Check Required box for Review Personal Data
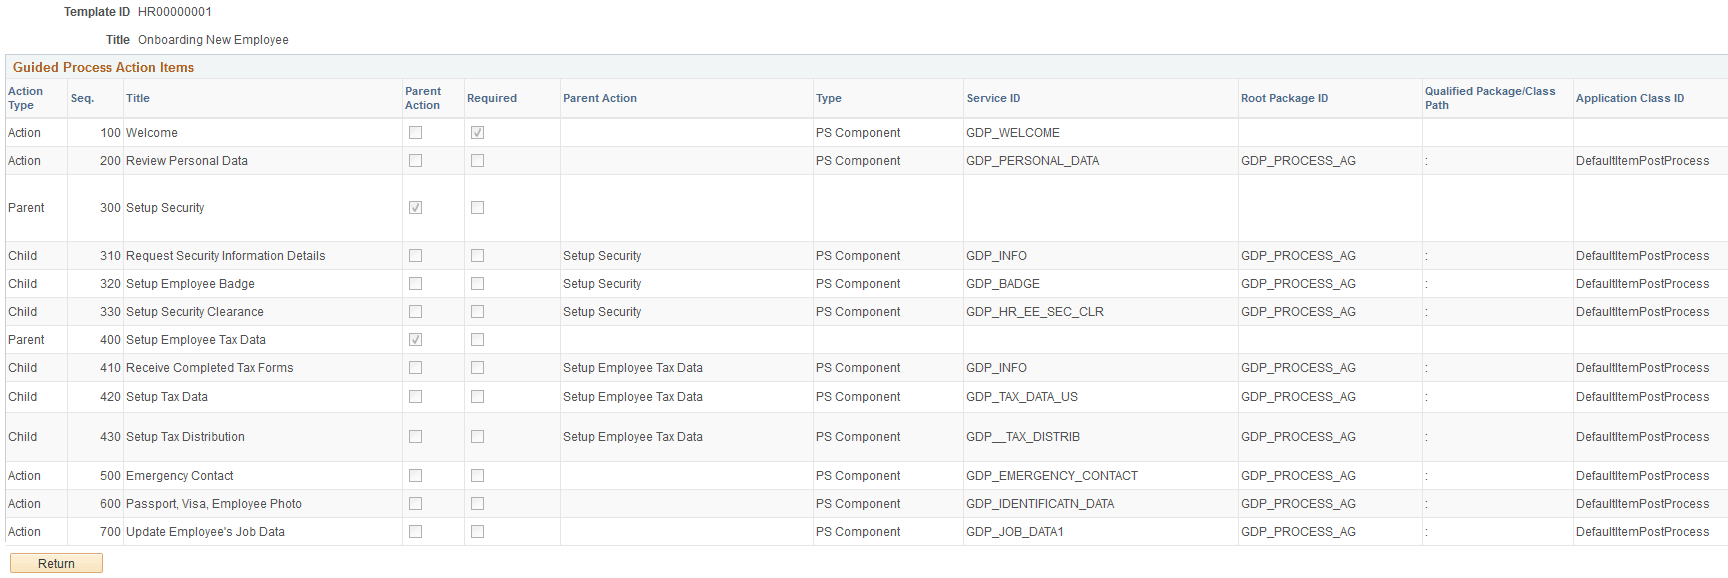The width and height of the screenshot is (1728, 578). point(478,161)
